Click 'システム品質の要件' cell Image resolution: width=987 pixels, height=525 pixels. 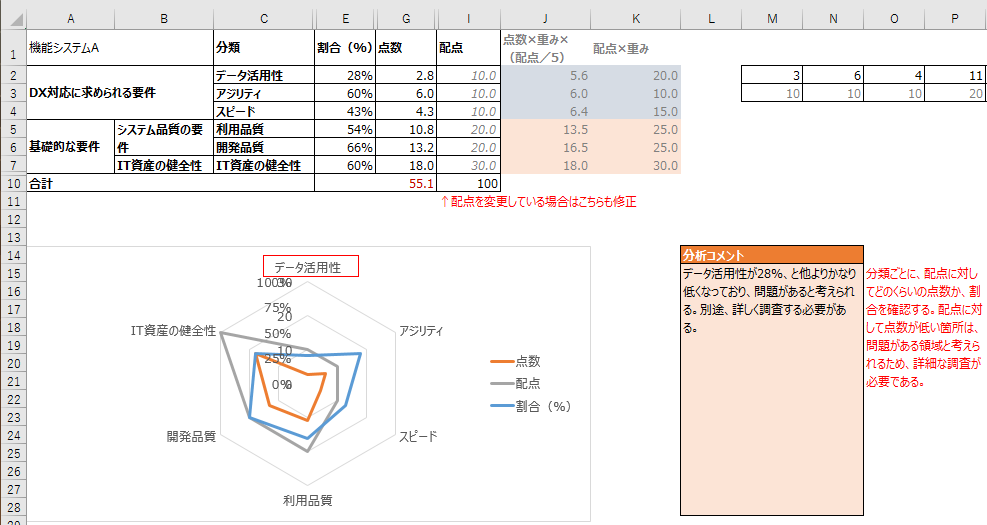[x=164, y=138]
